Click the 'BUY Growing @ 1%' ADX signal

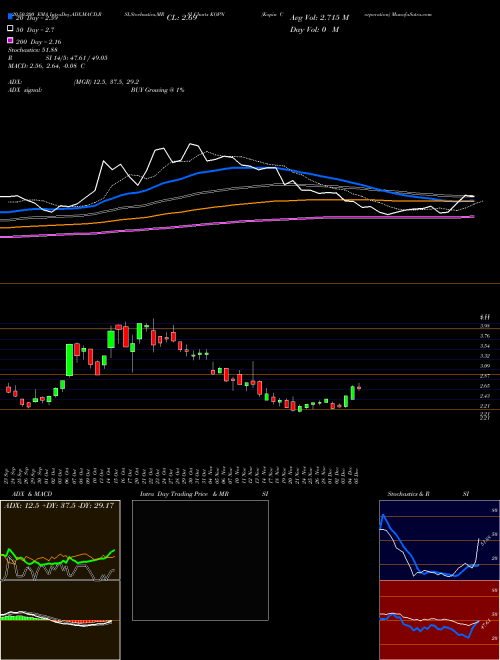coord(157,90)
